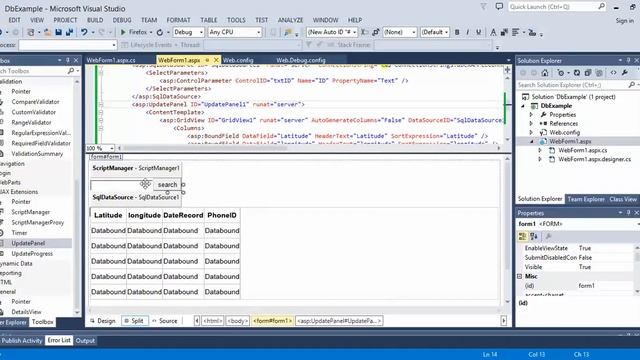Switch to Team Explorer tab
The width and height of the screenshot is (640, 360).
click(586, 199)
